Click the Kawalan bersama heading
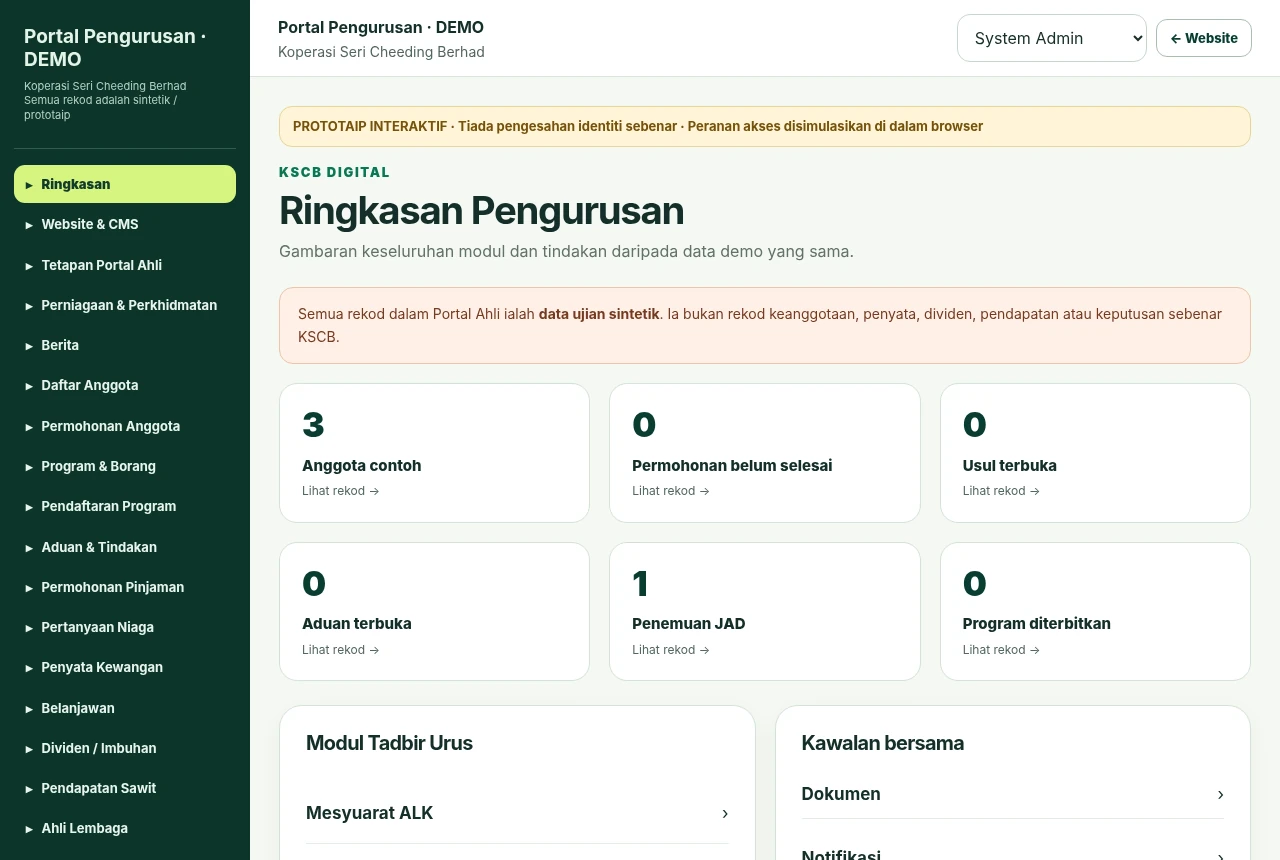1280x860 pixels. [x=883, y=743]
